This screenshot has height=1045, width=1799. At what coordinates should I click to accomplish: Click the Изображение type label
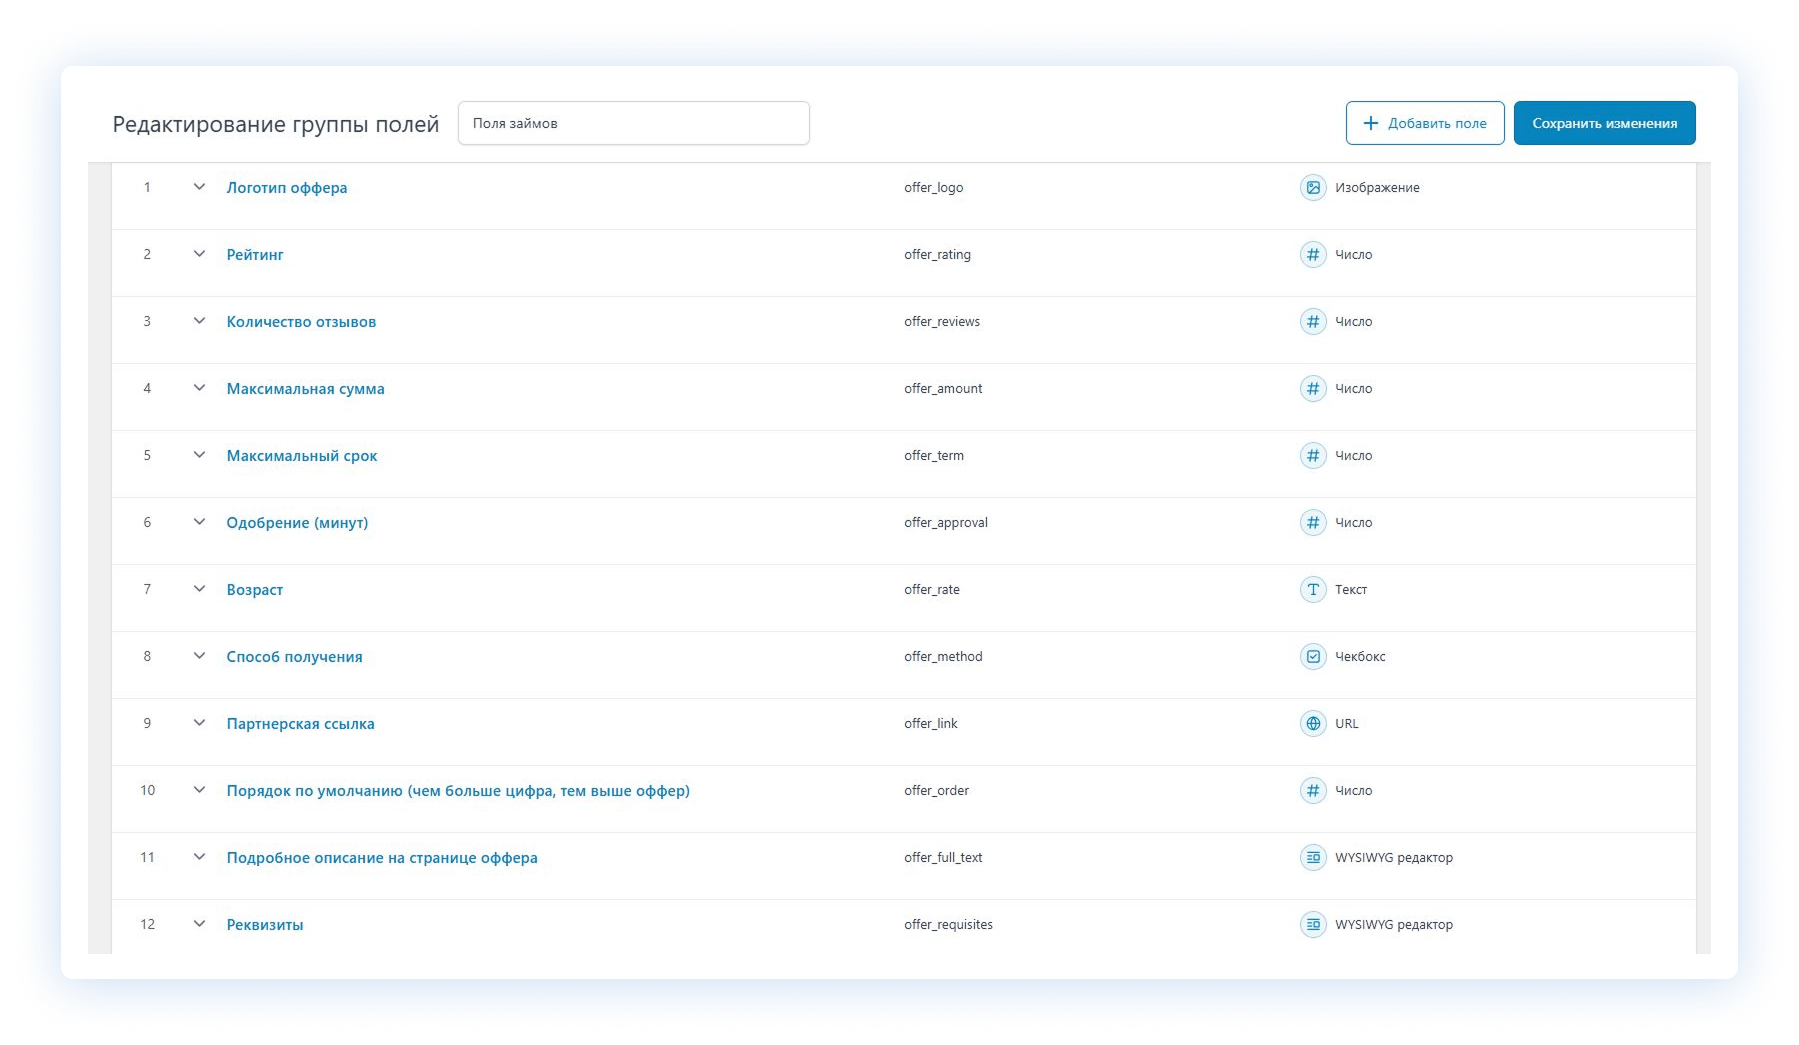point(1377,188)
